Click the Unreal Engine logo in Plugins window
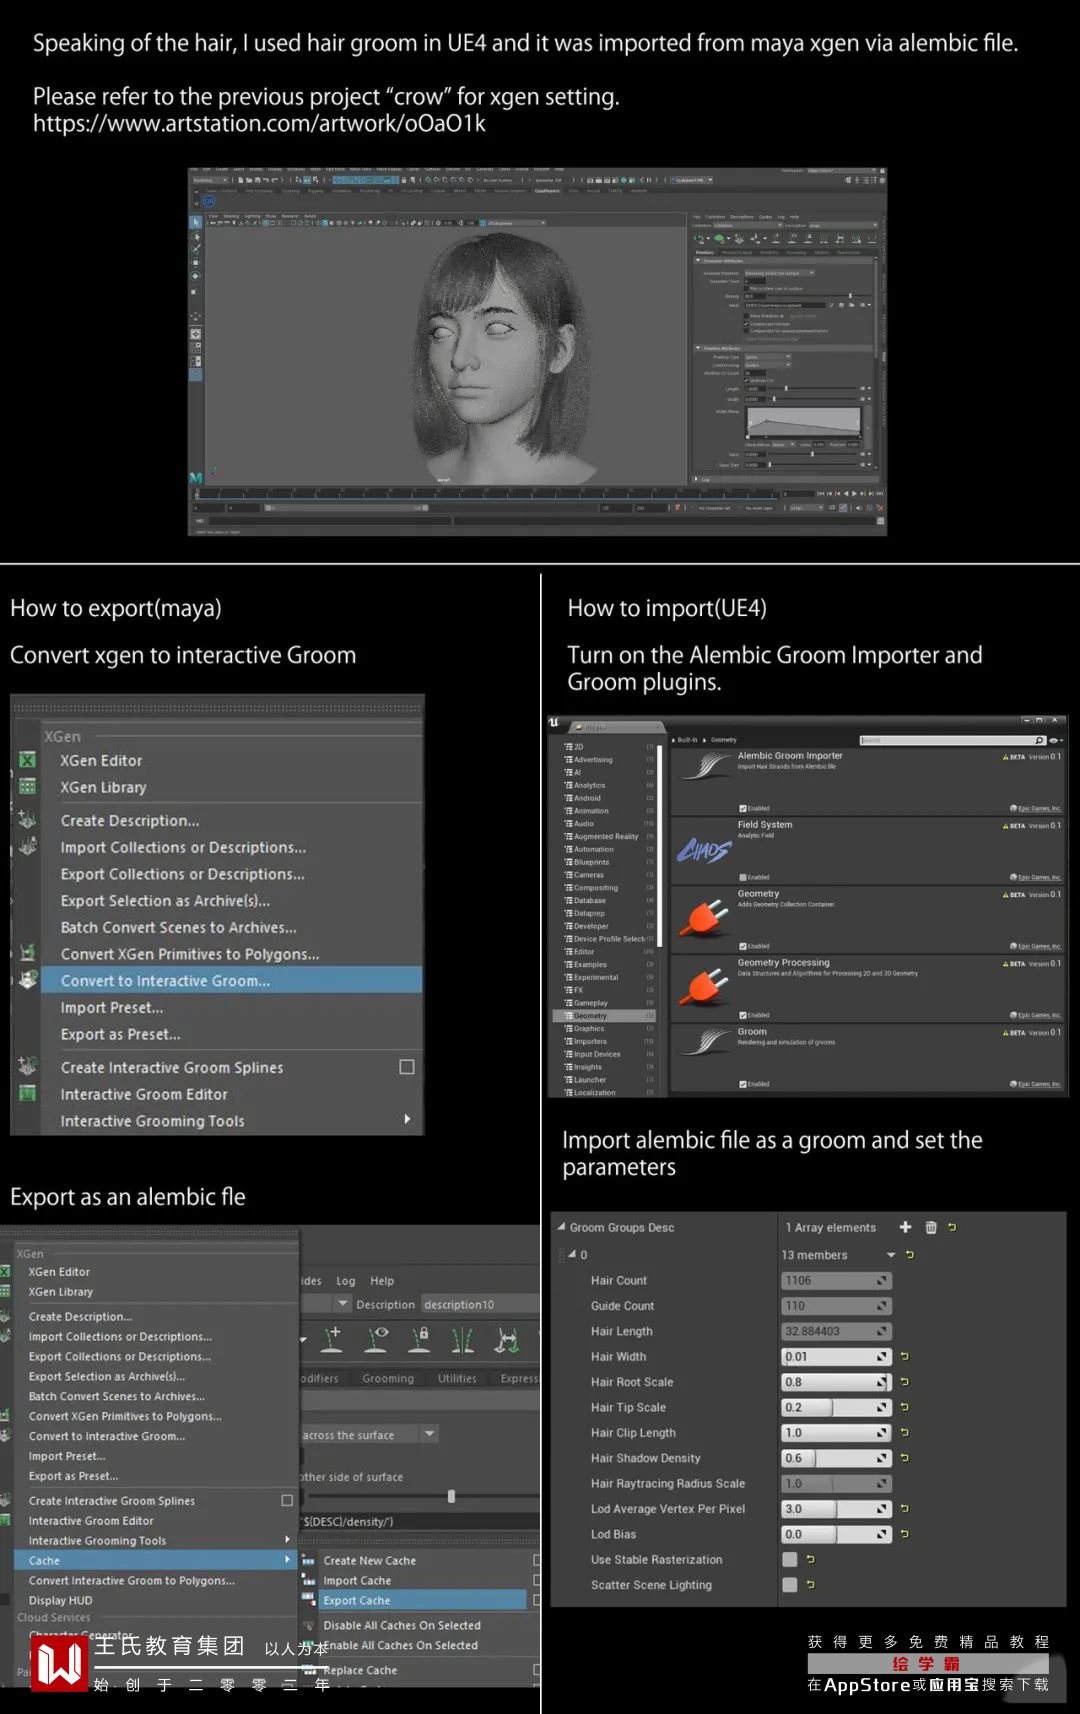Viewport: 1080px width, 1714px height. point(554,722)
